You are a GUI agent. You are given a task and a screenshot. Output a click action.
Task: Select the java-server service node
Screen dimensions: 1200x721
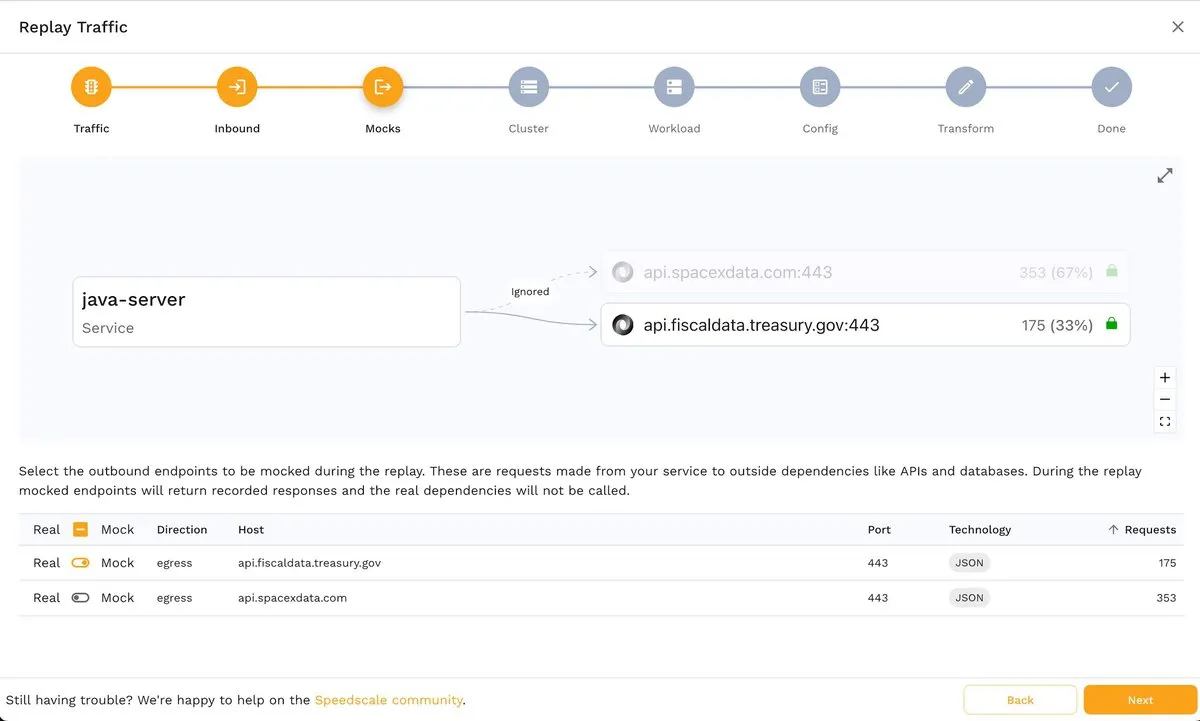point(266,312)
